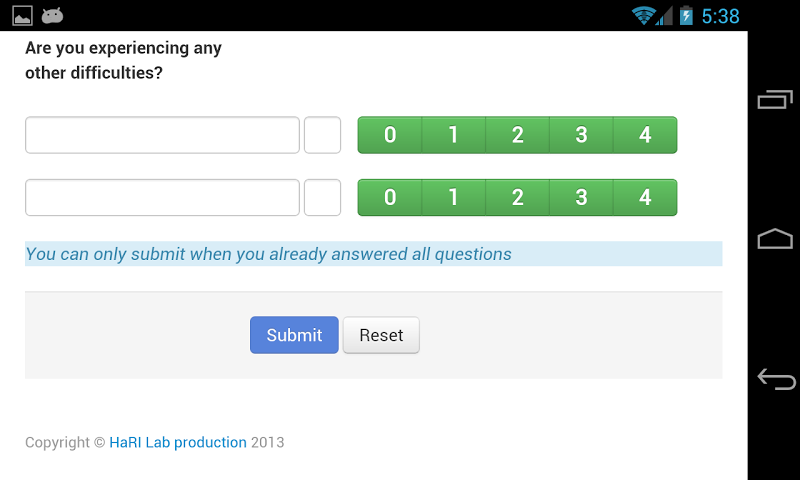The height and width of the screenshot is (480, 800).
Task: Focus the first difficulty text field
Action: pos(162,135)
